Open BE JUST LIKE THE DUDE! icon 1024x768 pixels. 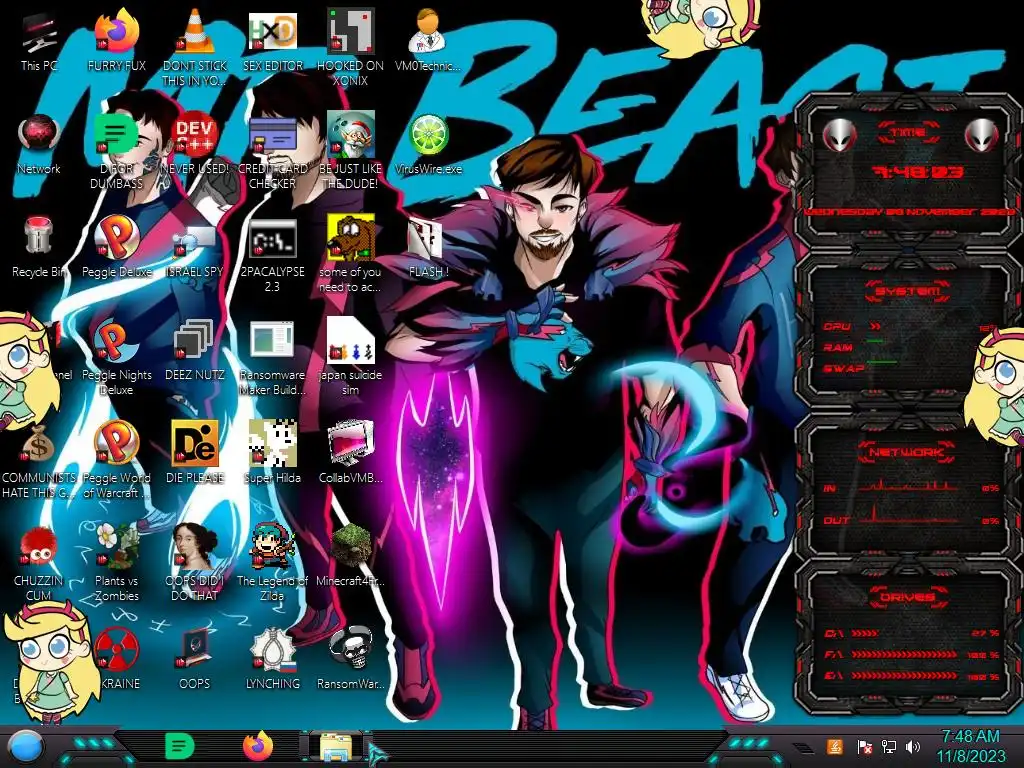(x=351, y=150)
